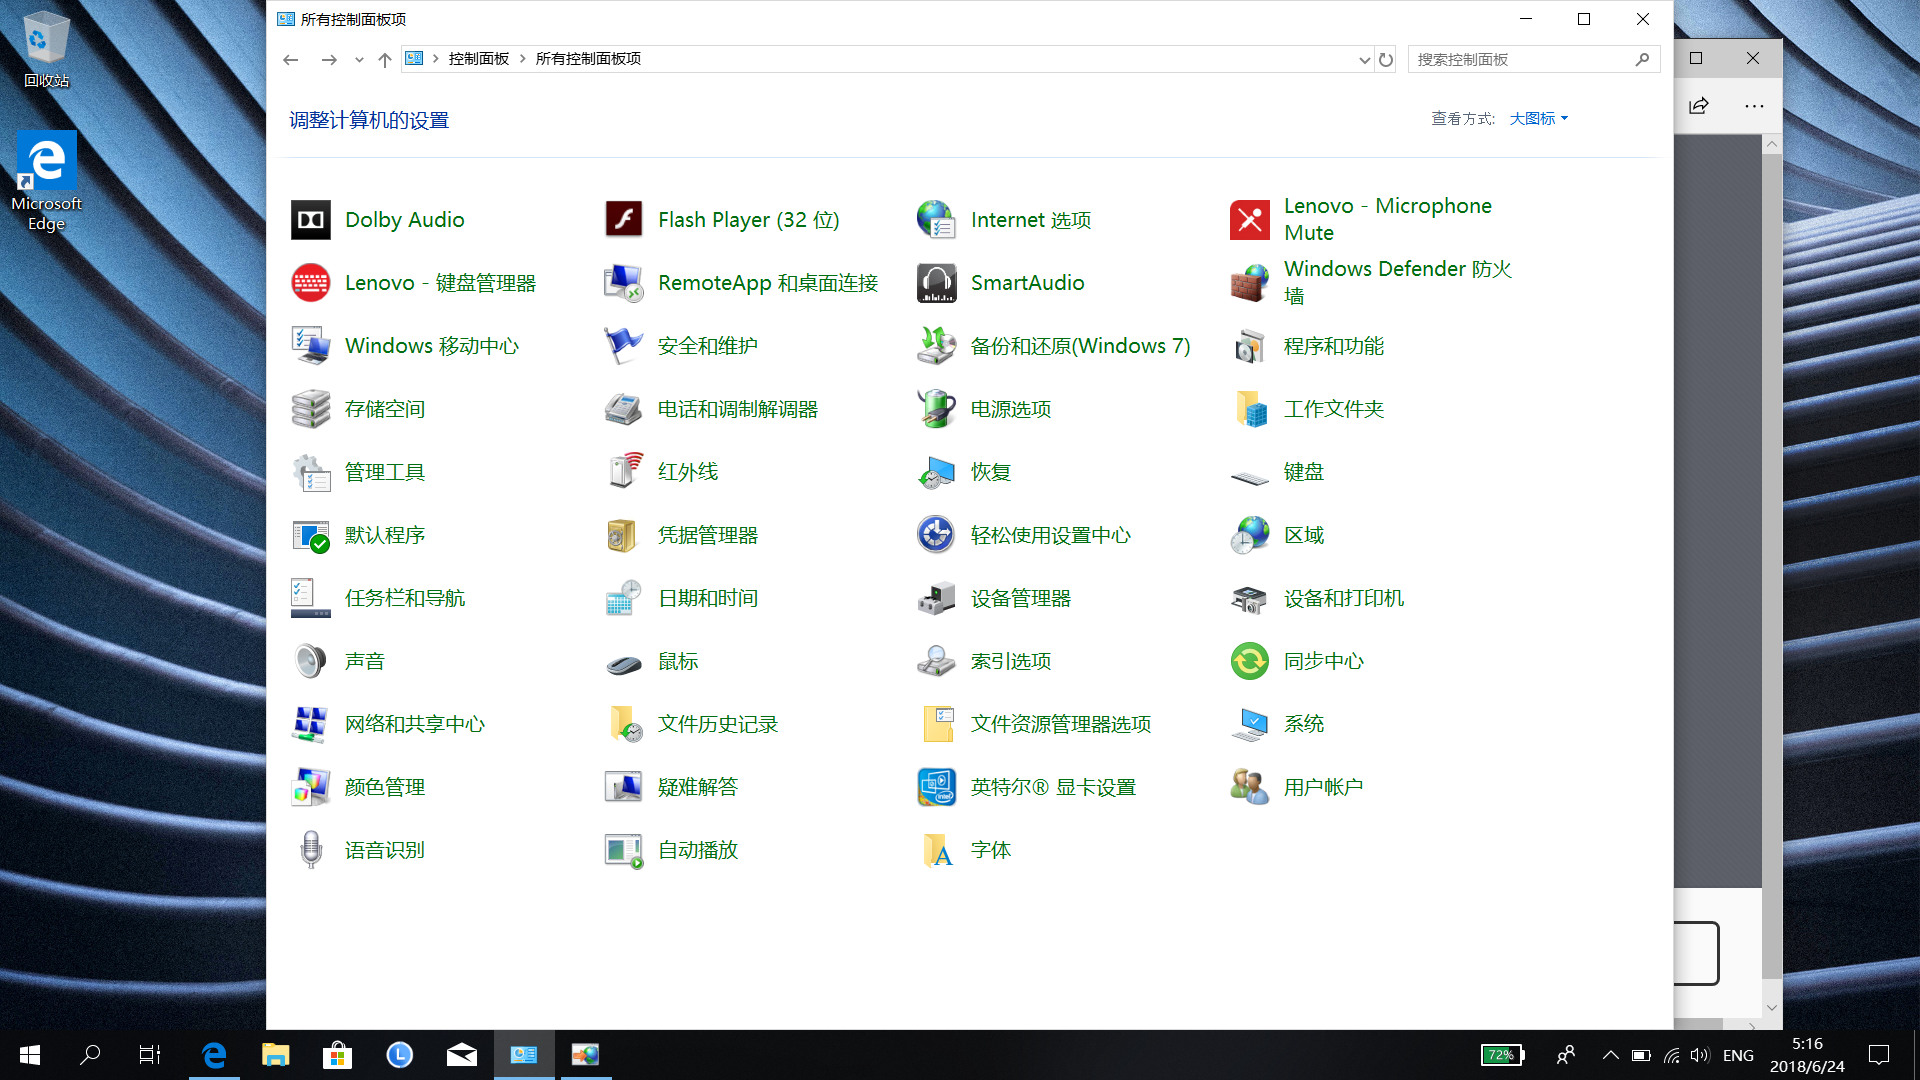Open the 恢复 link
1920x1080 pixels.
pos(991,472)
